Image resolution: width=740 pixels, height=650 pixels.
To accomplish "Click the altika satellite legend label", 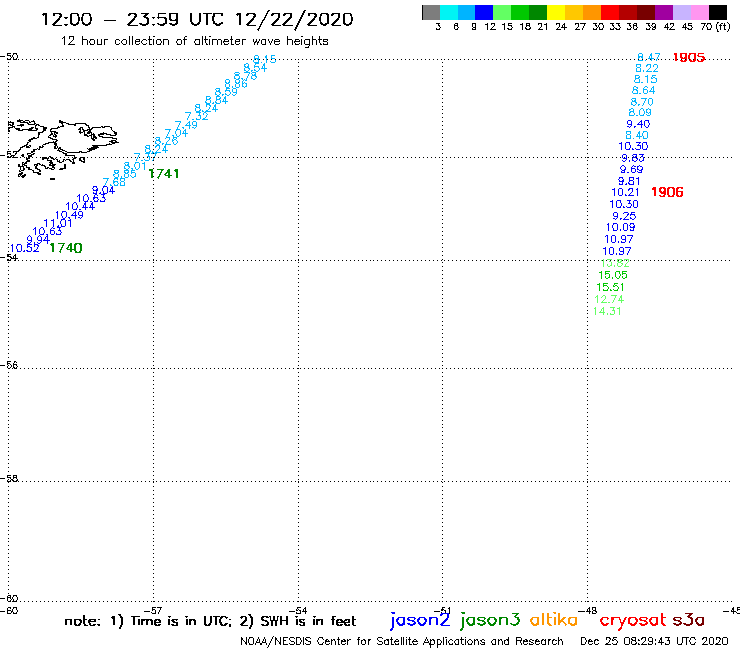I will [x=554, y=620].
